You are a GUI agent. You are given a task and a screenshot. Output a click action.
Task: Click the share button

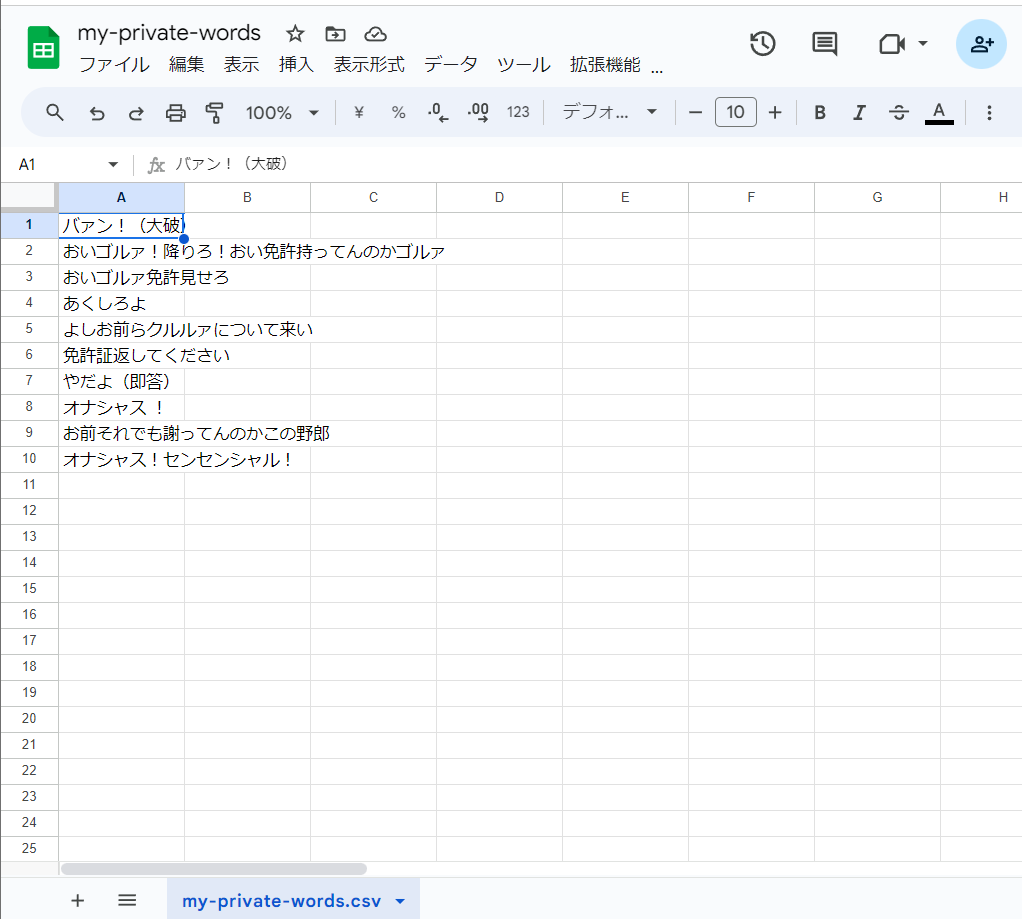[981, 44]
